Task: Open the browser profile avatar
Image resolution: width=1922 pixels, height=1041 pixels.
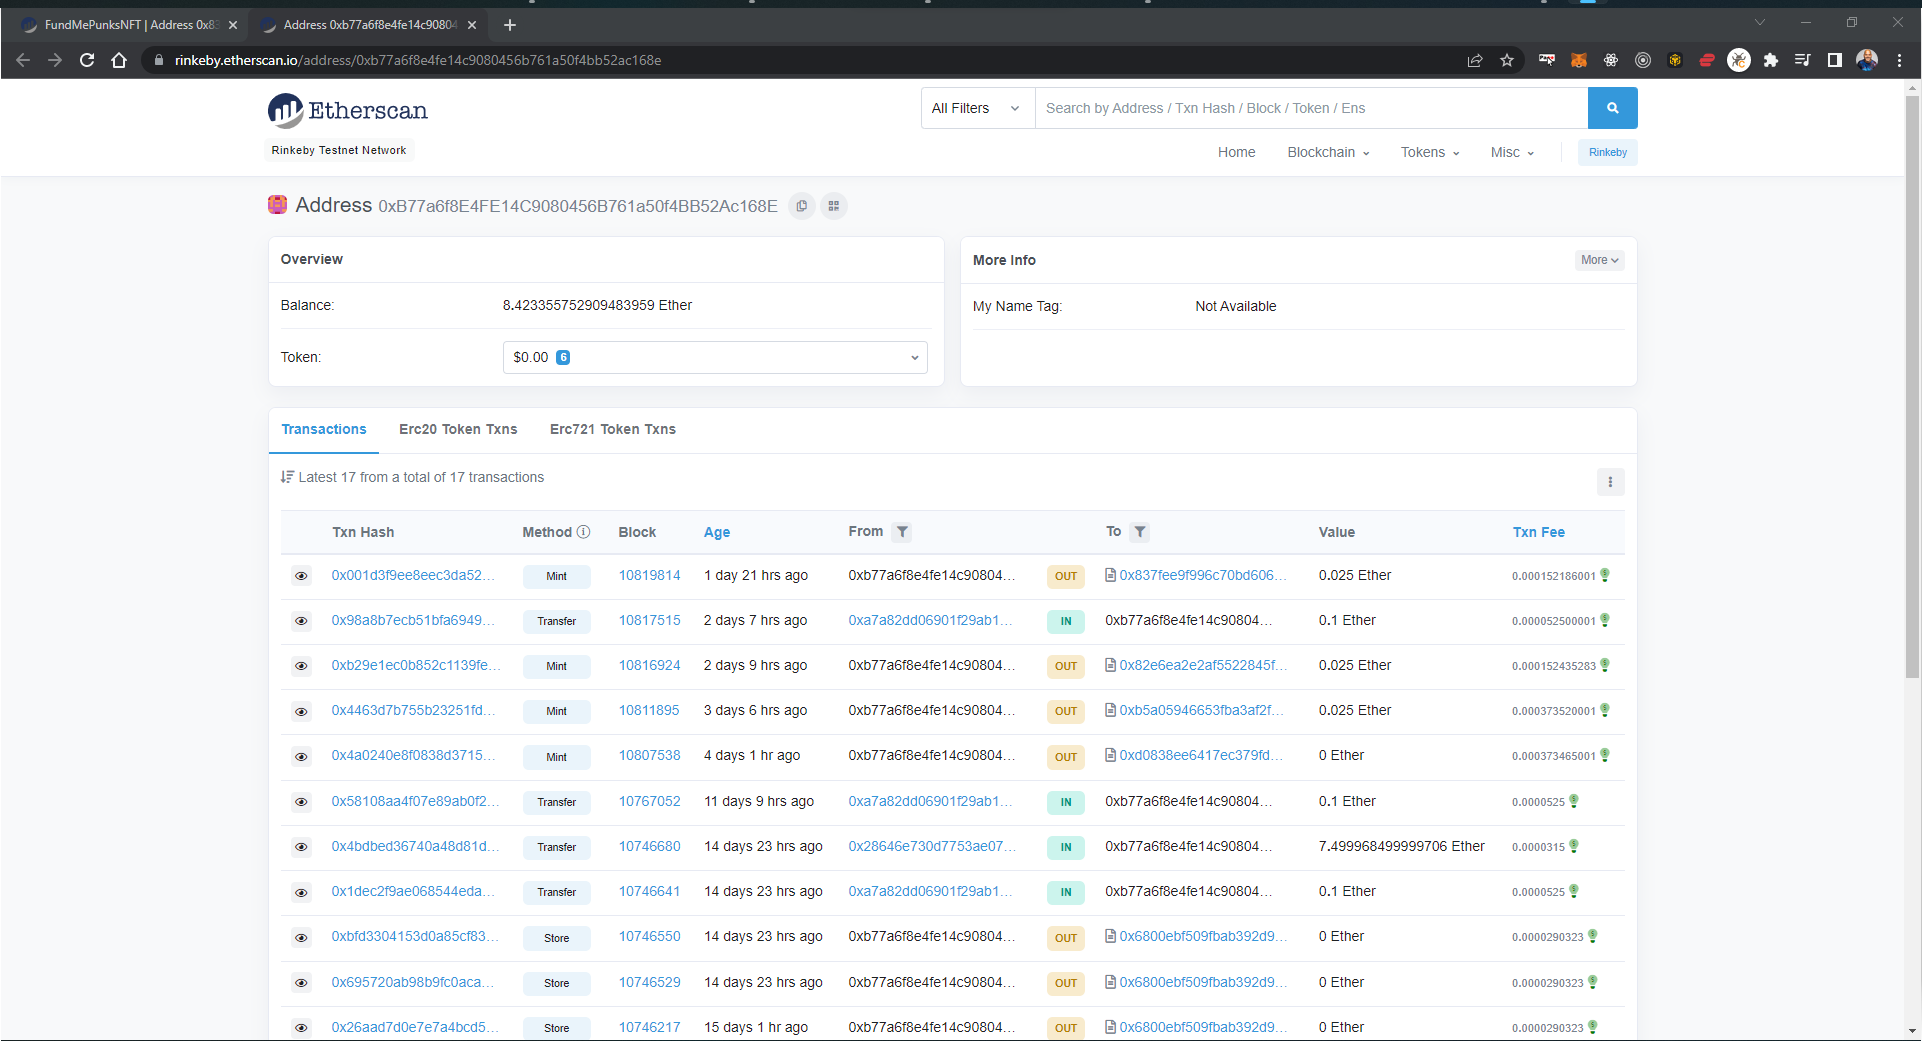Action: click(x=1867, y=60)
